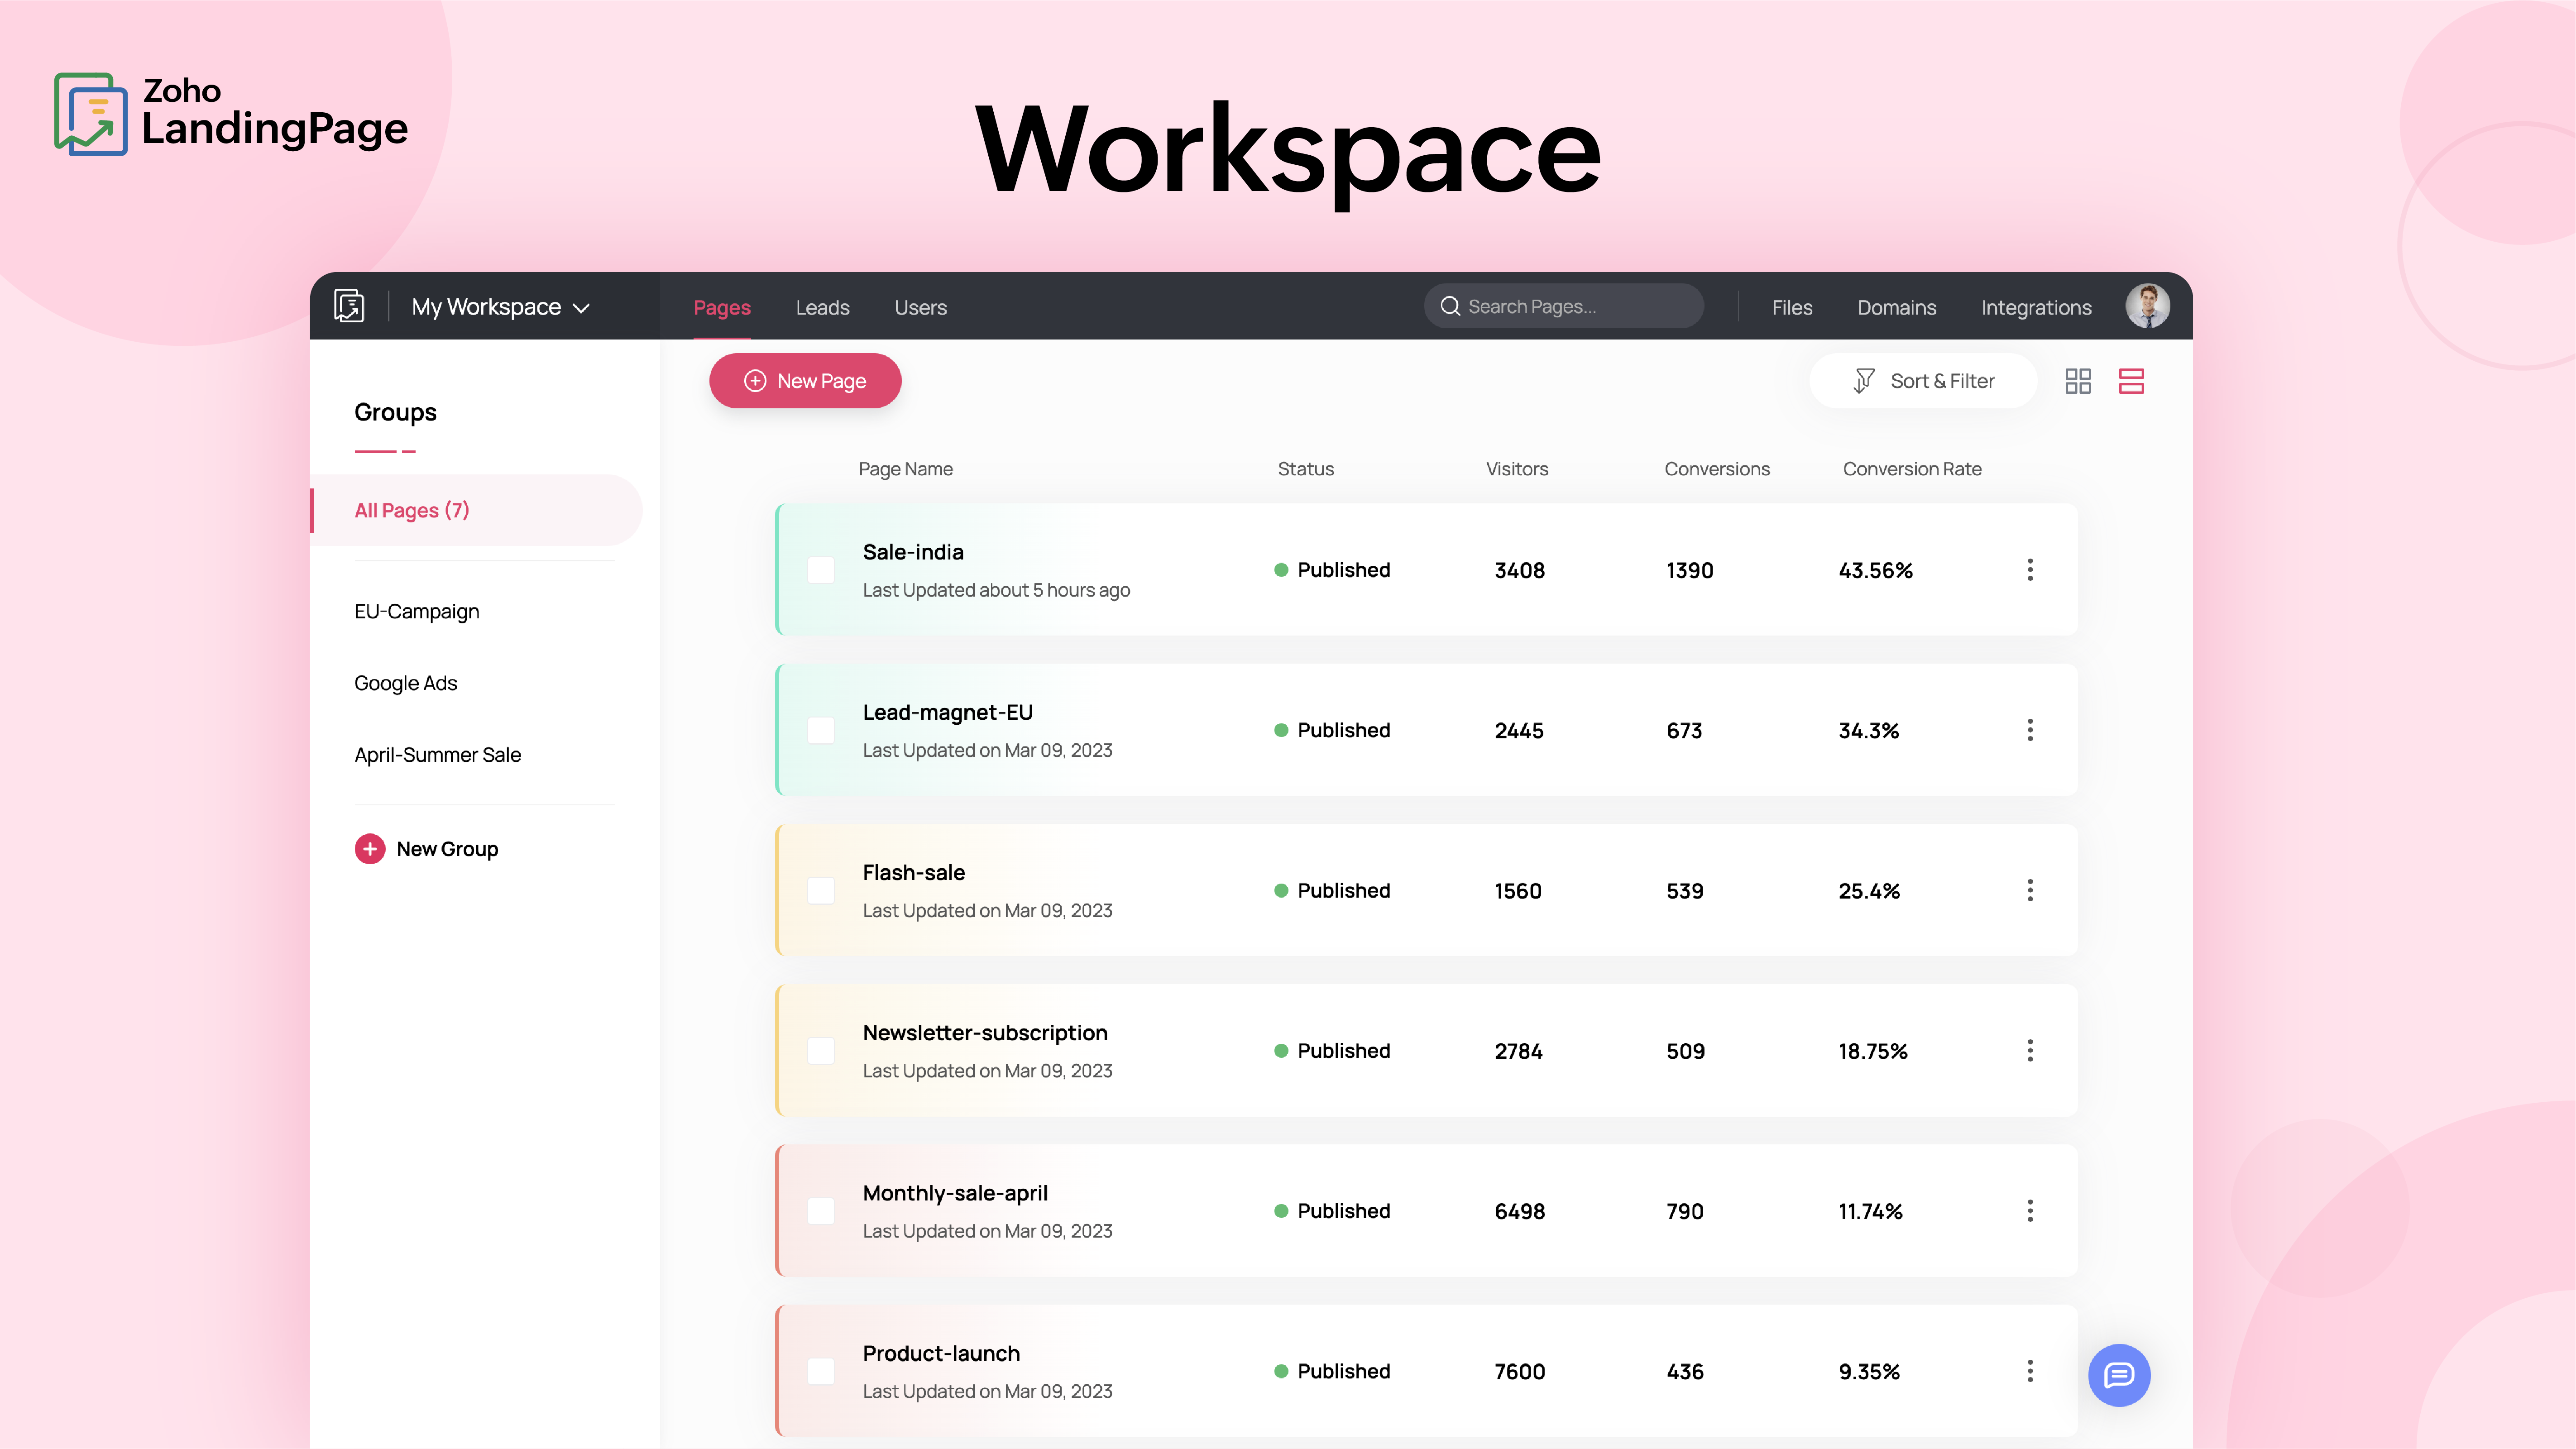Click the Monthly-sale-april visitors value 6498
This screenshot has height=1449, width=2576.
point(1519,1211)
